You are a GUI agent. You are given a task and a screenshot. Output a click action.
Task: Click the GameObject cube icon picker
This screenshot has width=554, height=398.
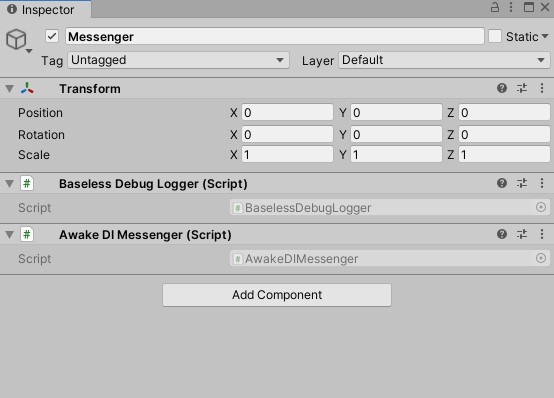pos(18,40)
